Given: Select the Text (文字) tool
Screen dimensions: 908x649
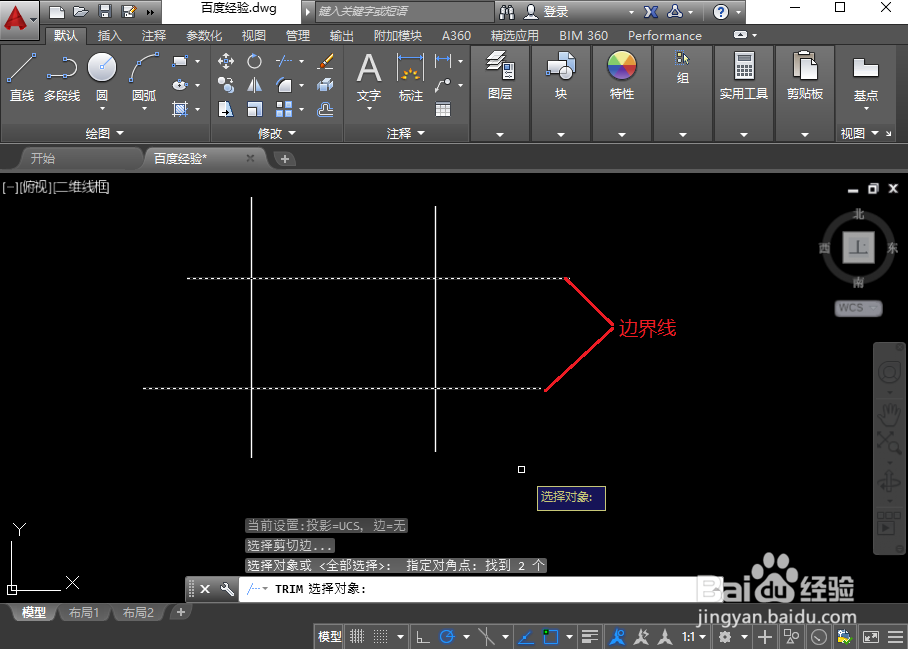Looking at the screenshot, I should point(369,78).
